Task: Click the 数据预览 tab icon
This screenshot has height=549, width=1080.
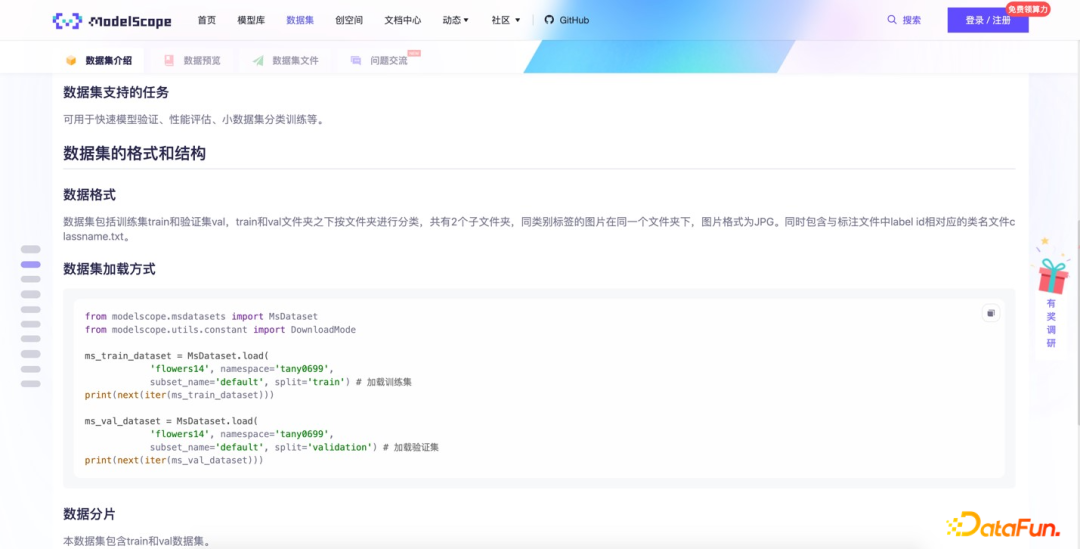Action: click(x=169, y=61)
